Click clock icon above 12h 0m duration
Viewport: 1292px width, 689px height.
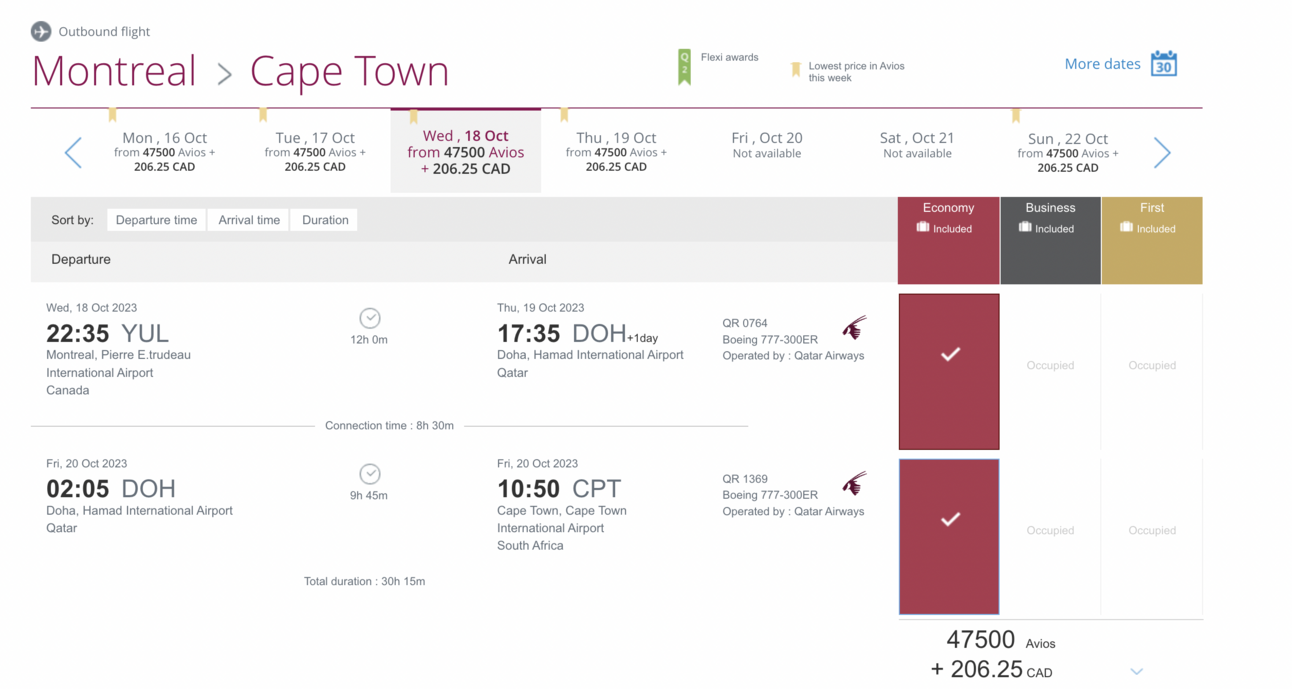pos(369,318)
